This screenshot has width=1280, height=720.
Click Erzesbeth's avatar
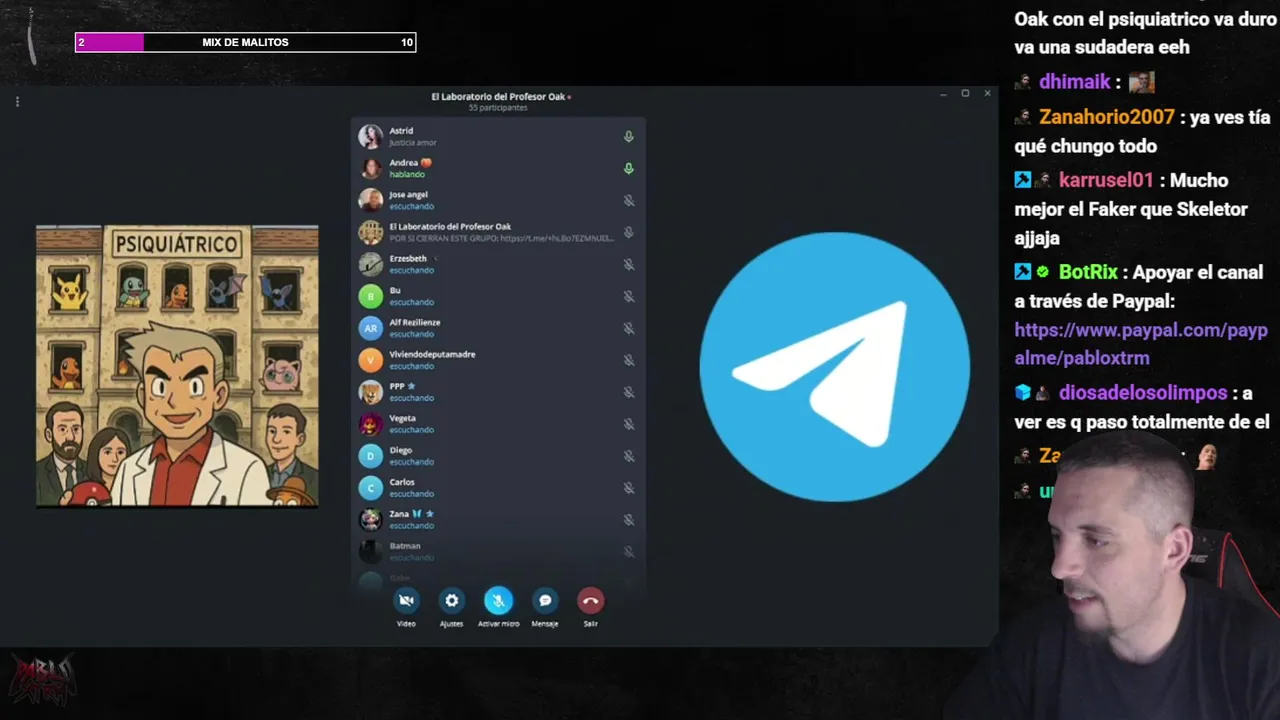pyautogui.click(x=371, y=265)
